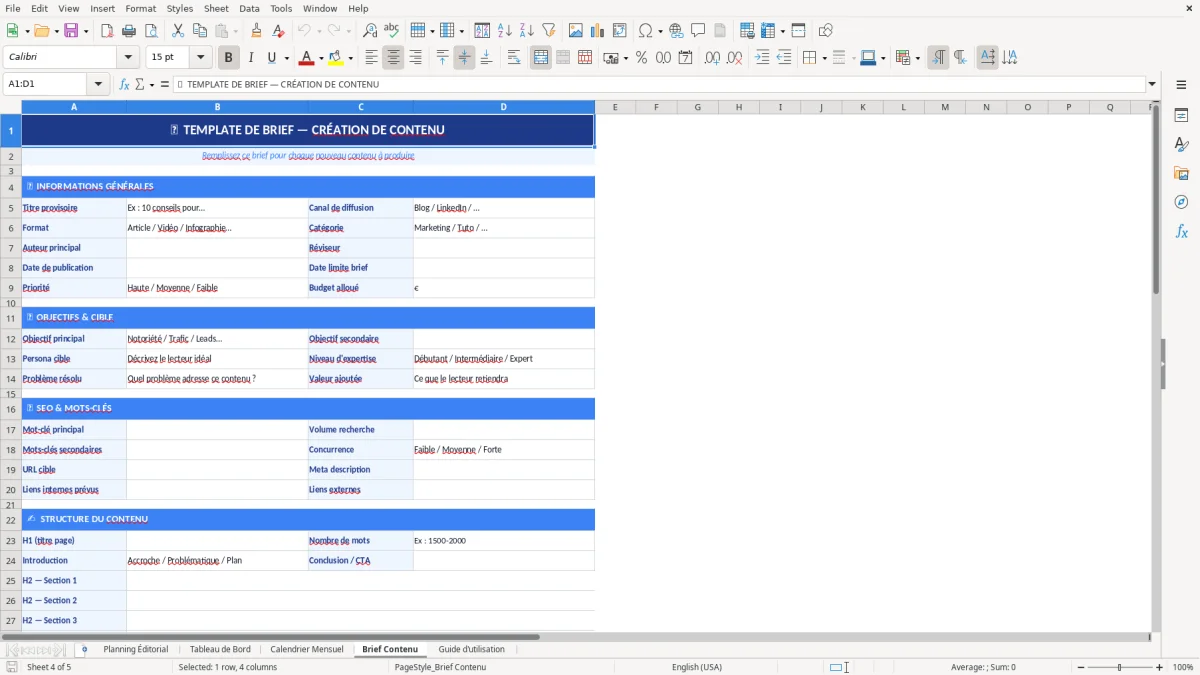The width and height of the screenshot is (1200, 675).
Task: Sort the selection ascending
Action: [x=504, y=30]
